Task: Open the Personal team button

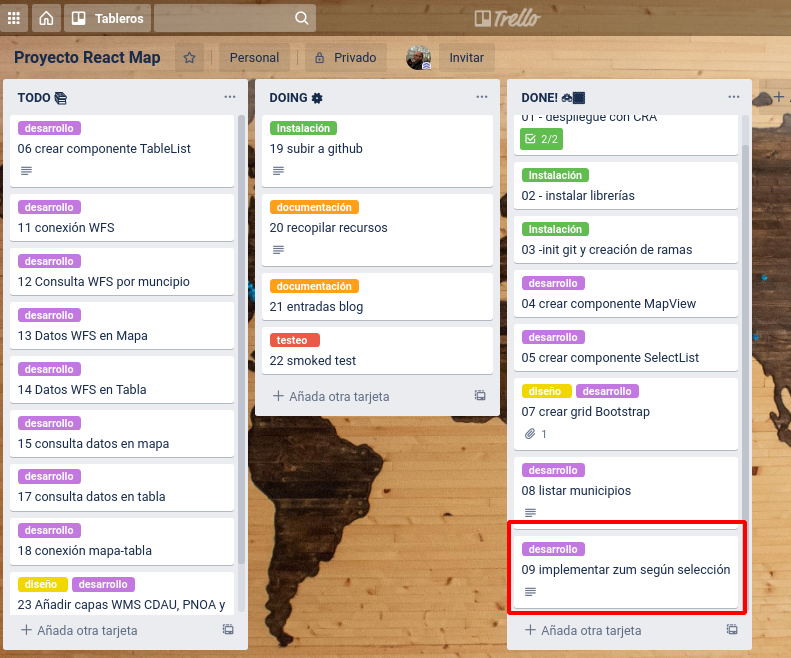Action: click(254, 58)
